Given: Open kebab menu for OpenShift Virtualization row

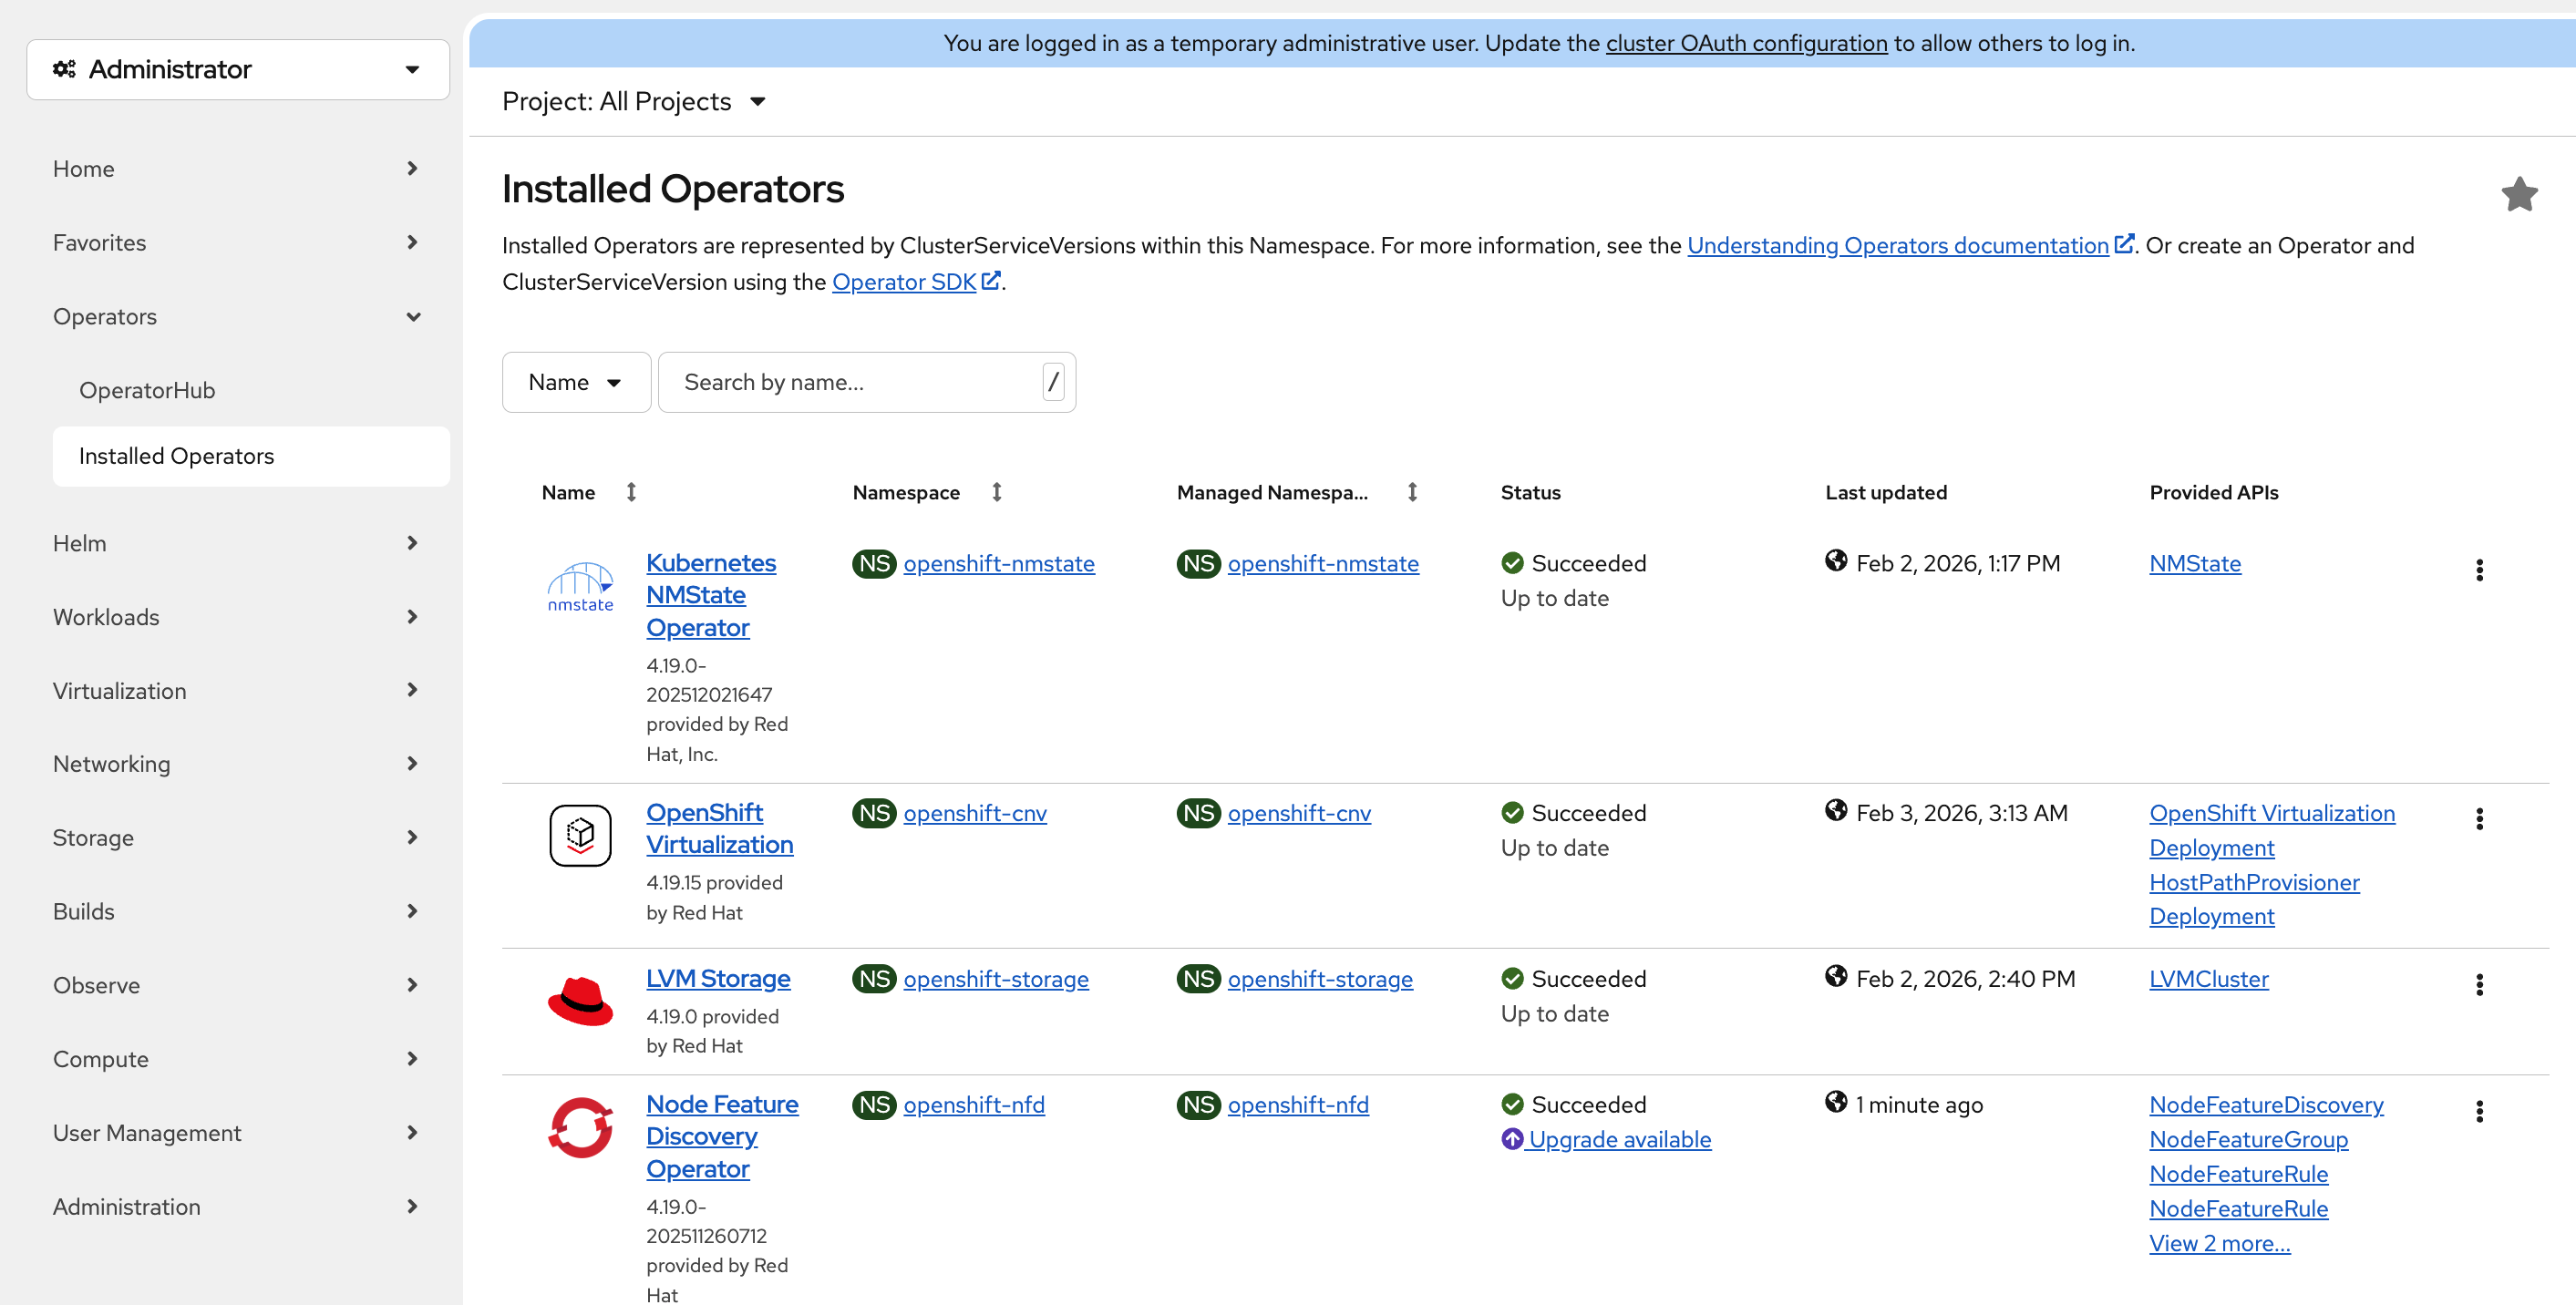Looking at the screenshot, I should click(x=2479, y=819).
